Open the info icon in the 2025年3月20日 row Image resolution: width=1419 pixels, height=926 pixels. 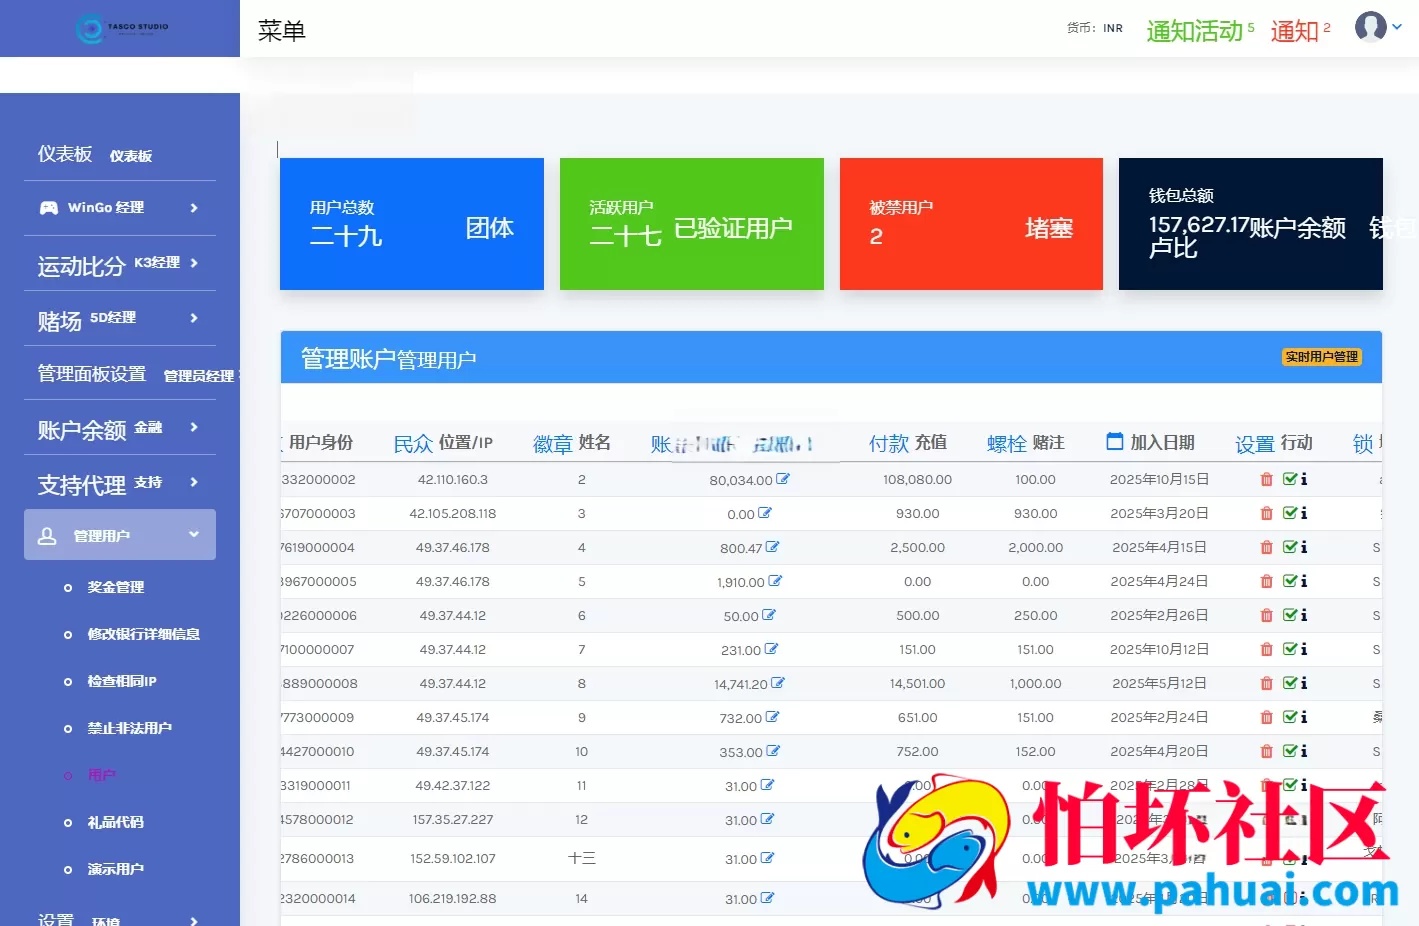(1304, 514)
